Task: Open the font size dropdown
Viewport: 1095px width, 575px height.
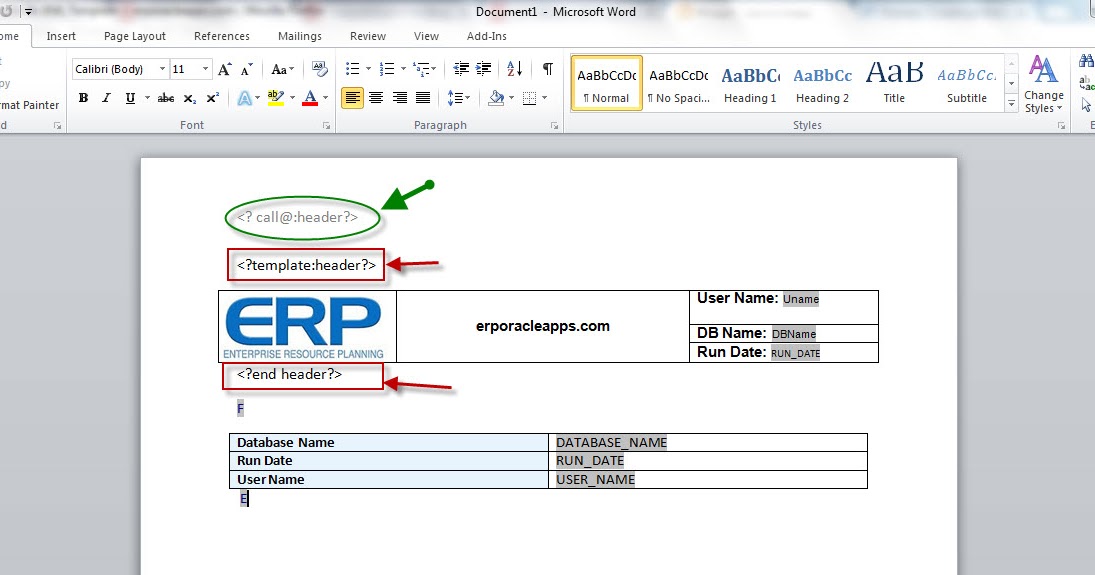Action: (x=205, y=69)
